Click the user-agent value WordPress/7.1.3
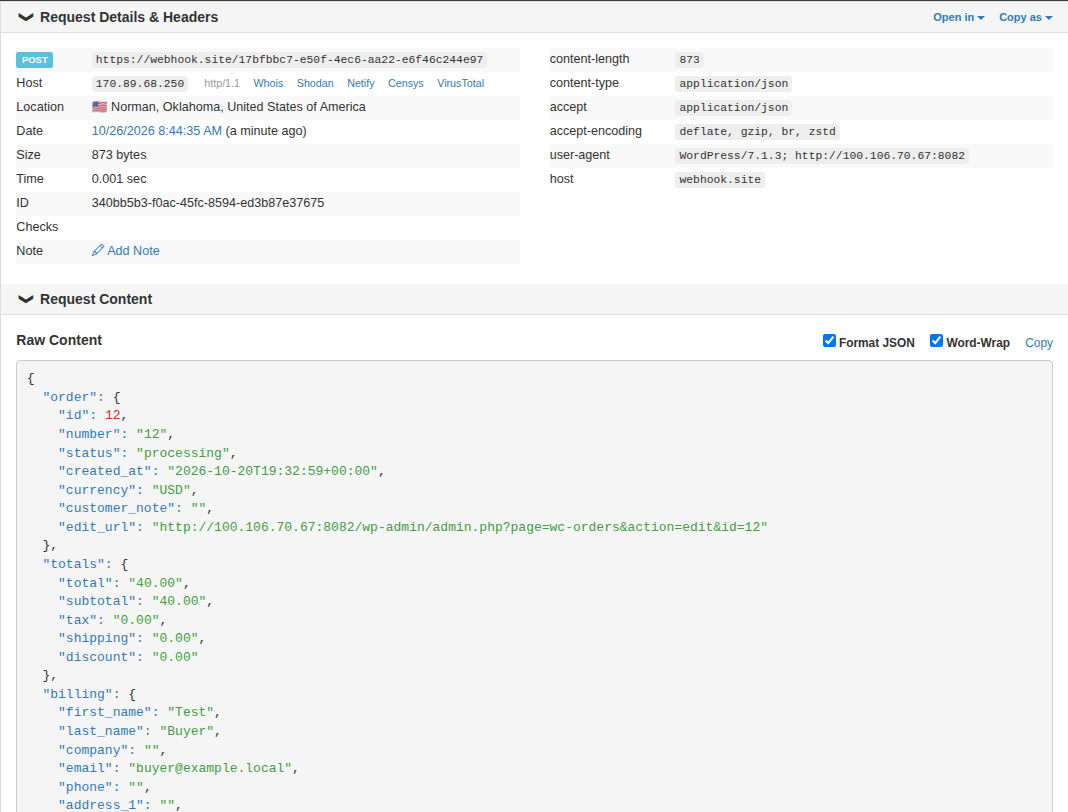 click(822, 155)
